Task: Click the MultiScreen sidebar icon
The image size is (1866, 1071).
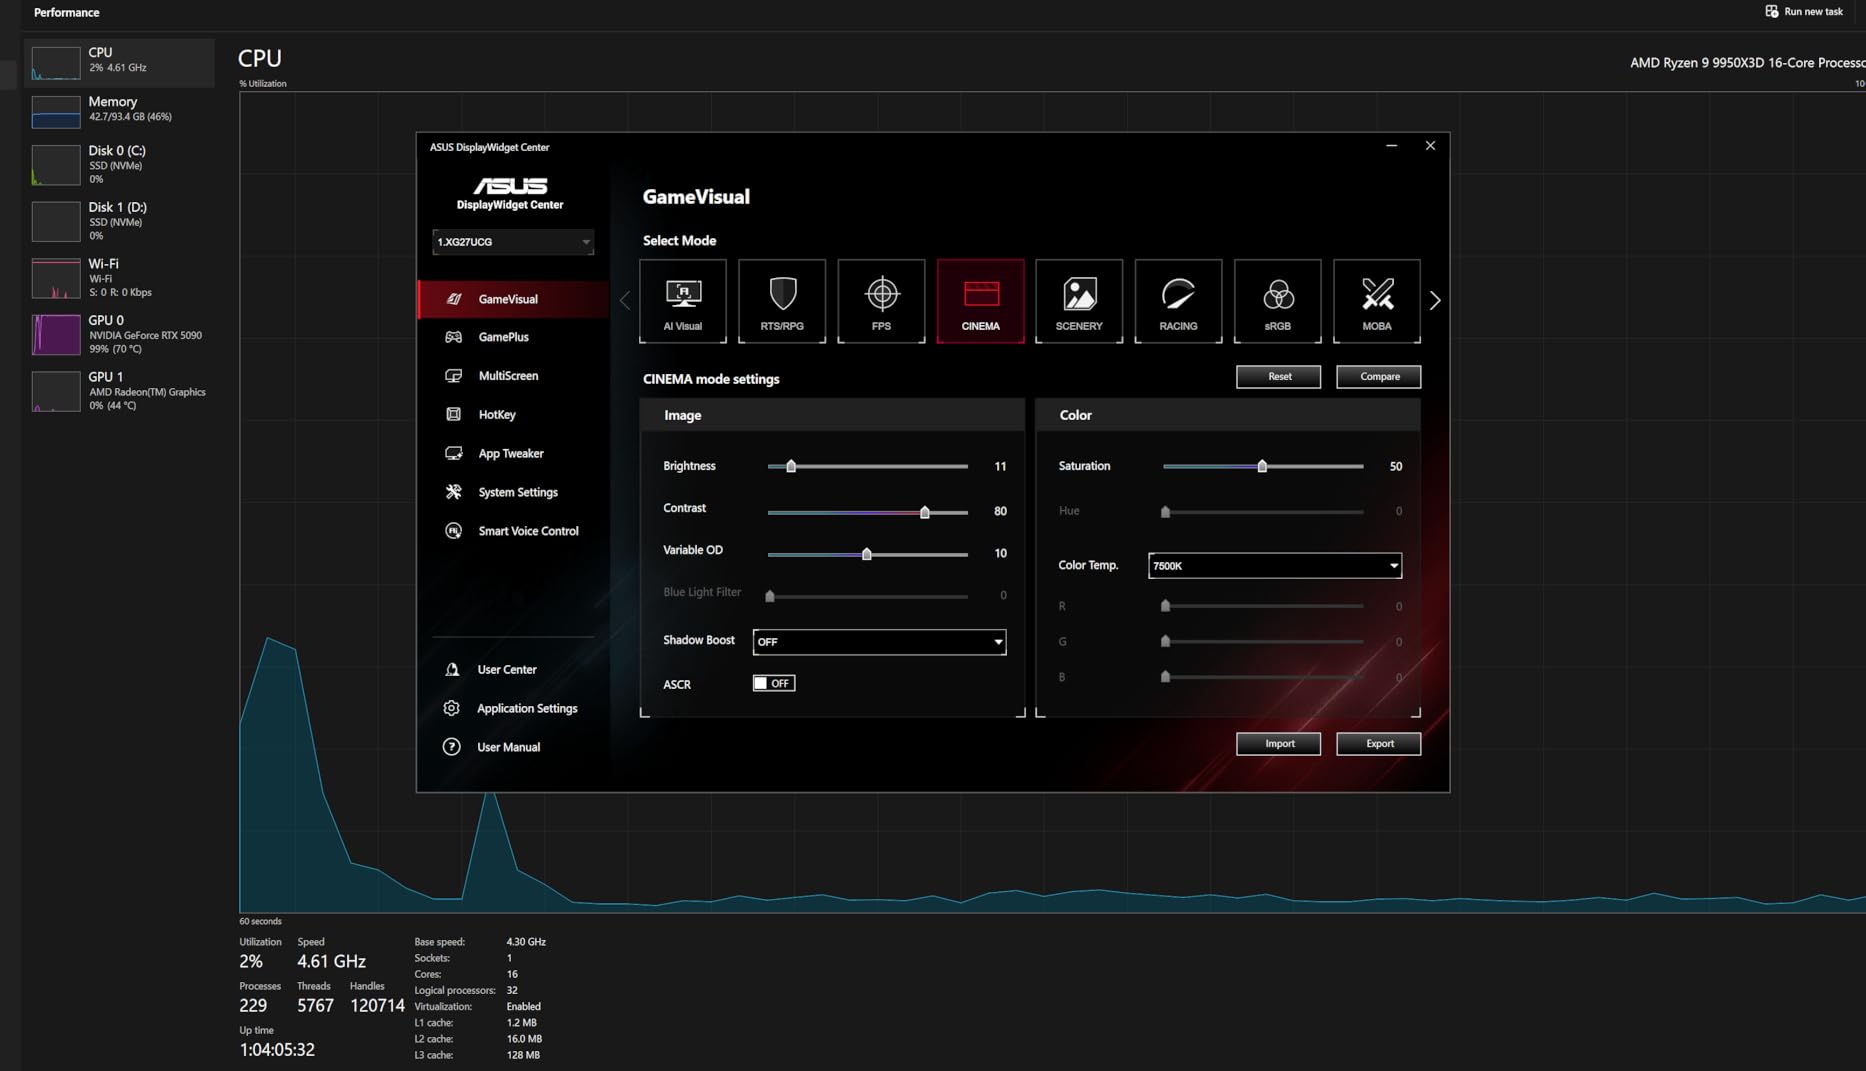Action: [454, 376]
